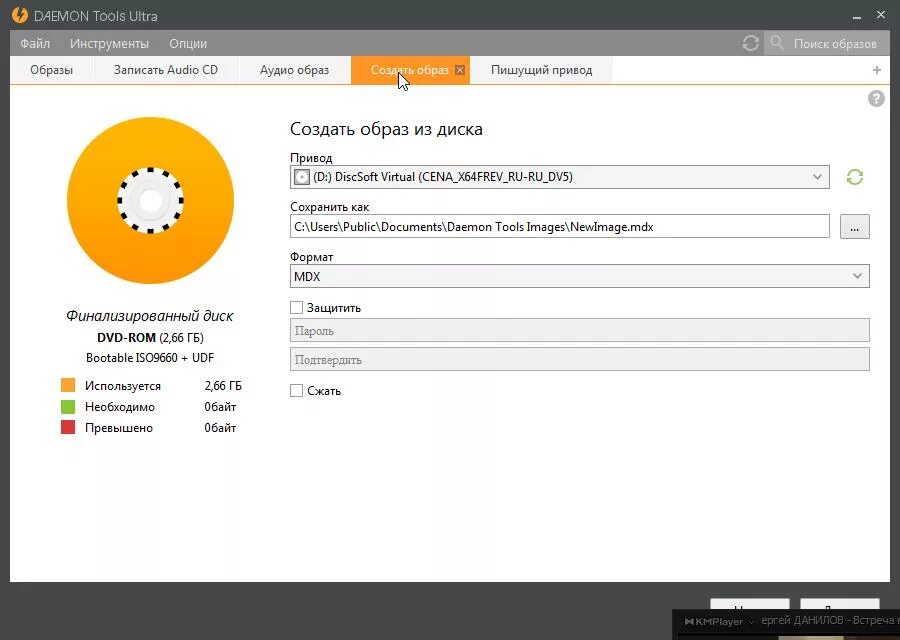900x640 pixels.
Task: Click the Пароль password field
Action: (580, 331)
